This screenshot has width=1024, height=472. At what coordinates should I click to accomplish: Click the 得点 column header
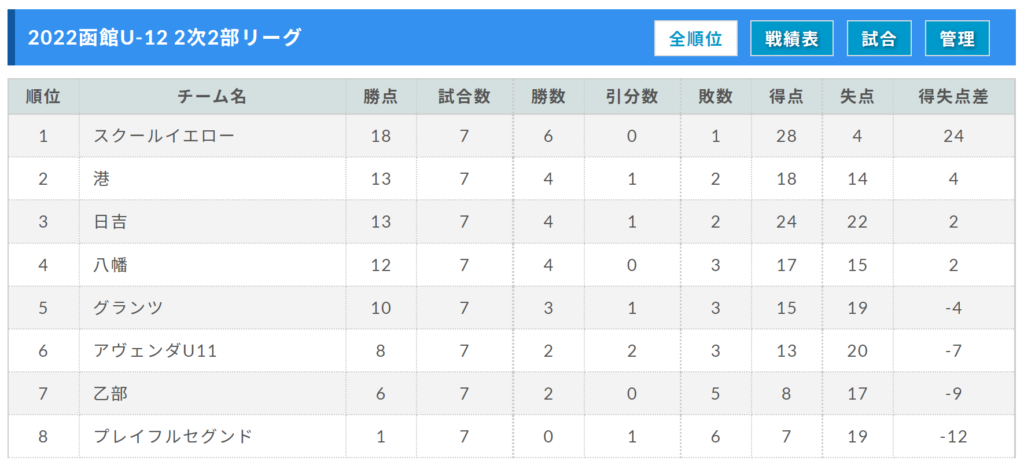(787, 97)
